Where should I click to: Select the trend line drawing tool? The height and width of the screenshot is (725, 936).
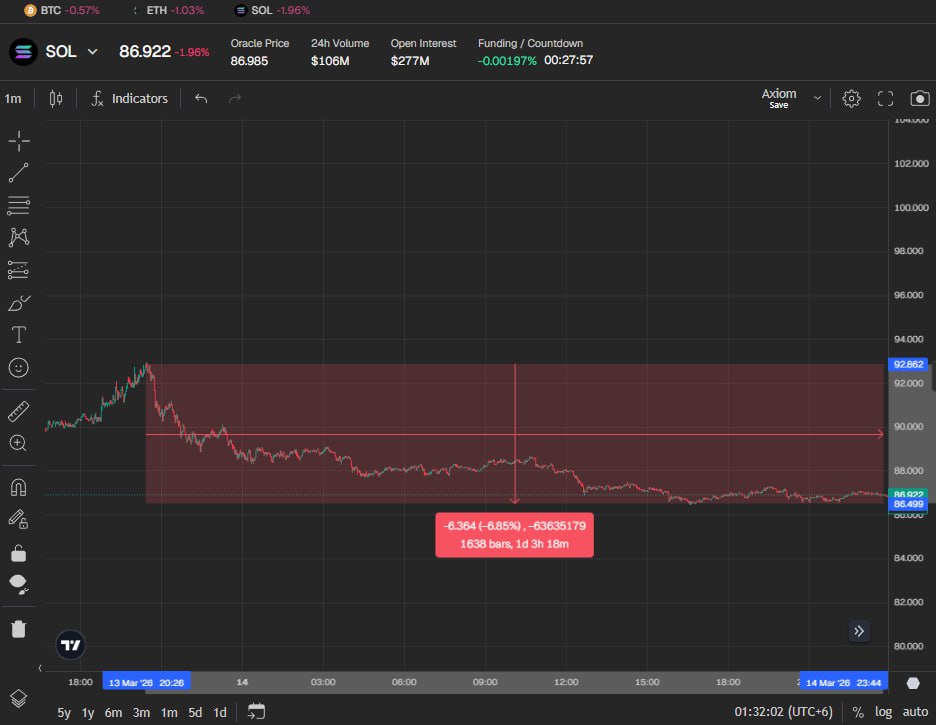[x=19, y=173]
